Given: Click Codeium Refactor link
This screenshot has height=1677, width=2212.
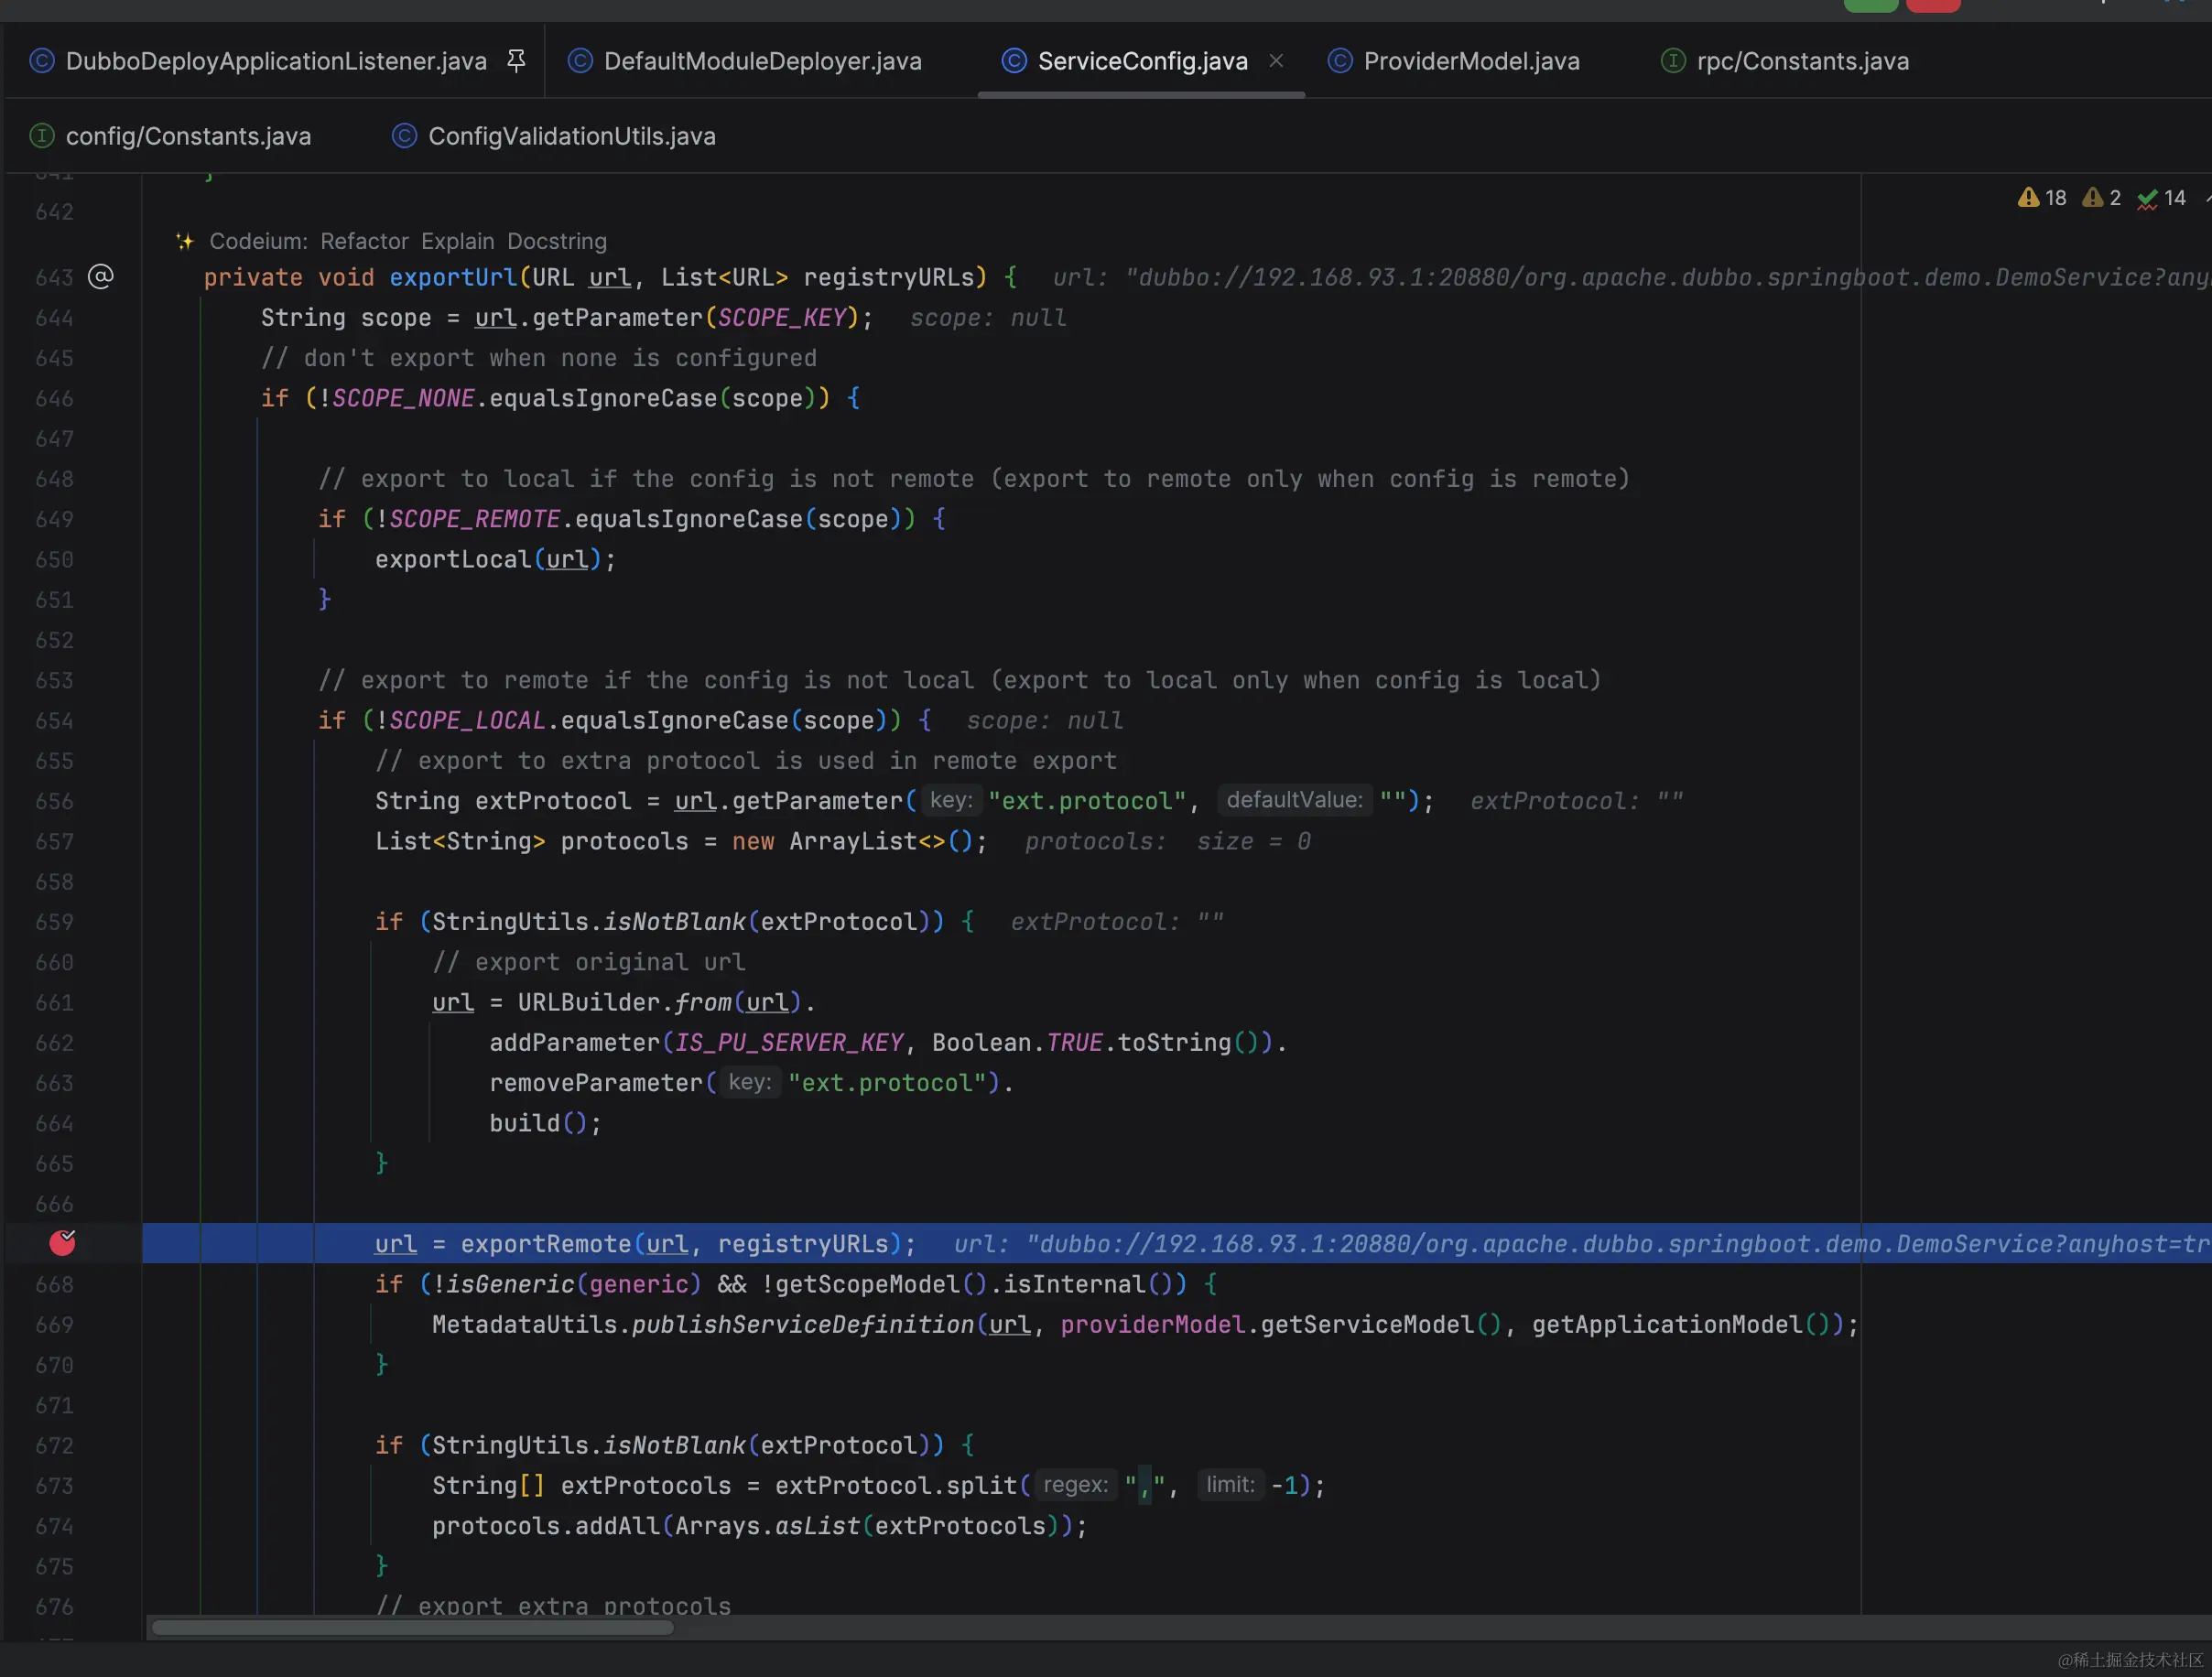Looking at the screenshot, I should (364, 241).
